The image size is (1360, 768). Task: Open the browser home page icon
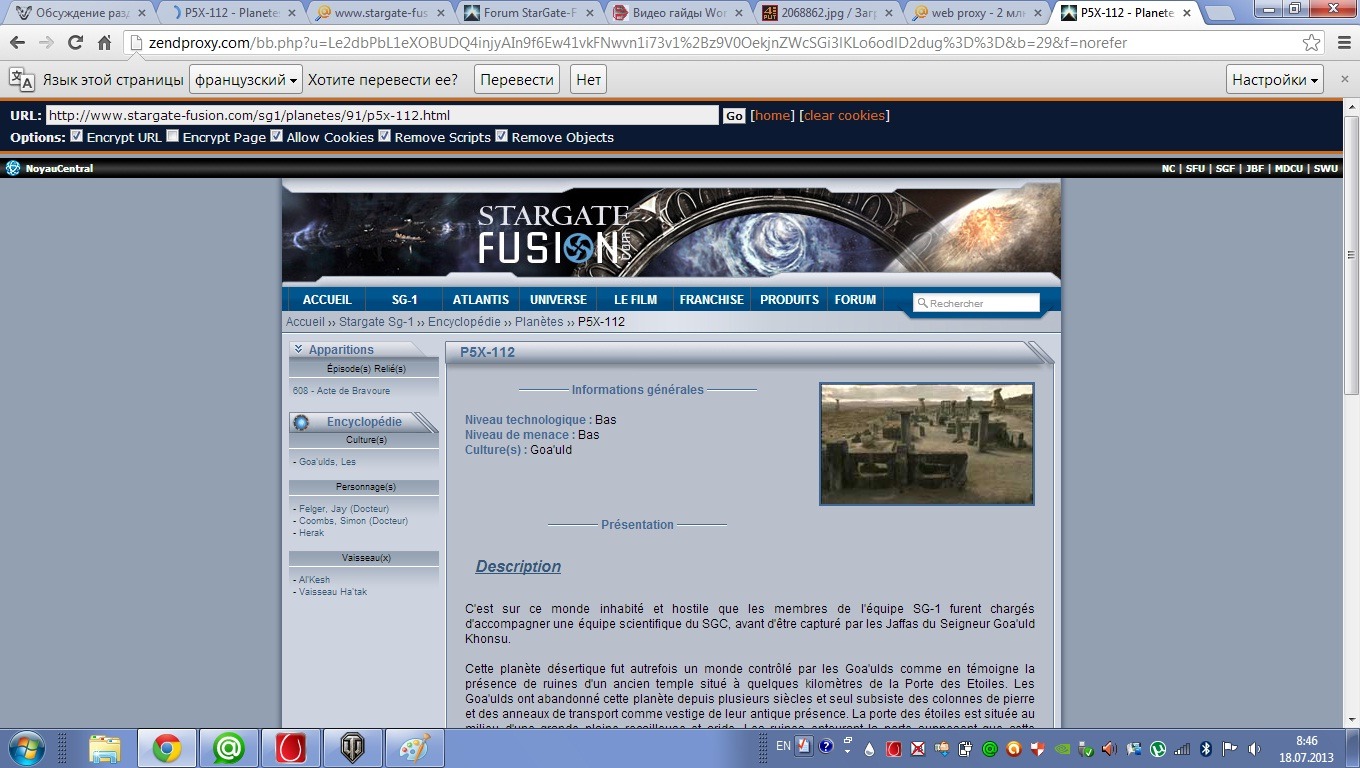coord(104,43)
